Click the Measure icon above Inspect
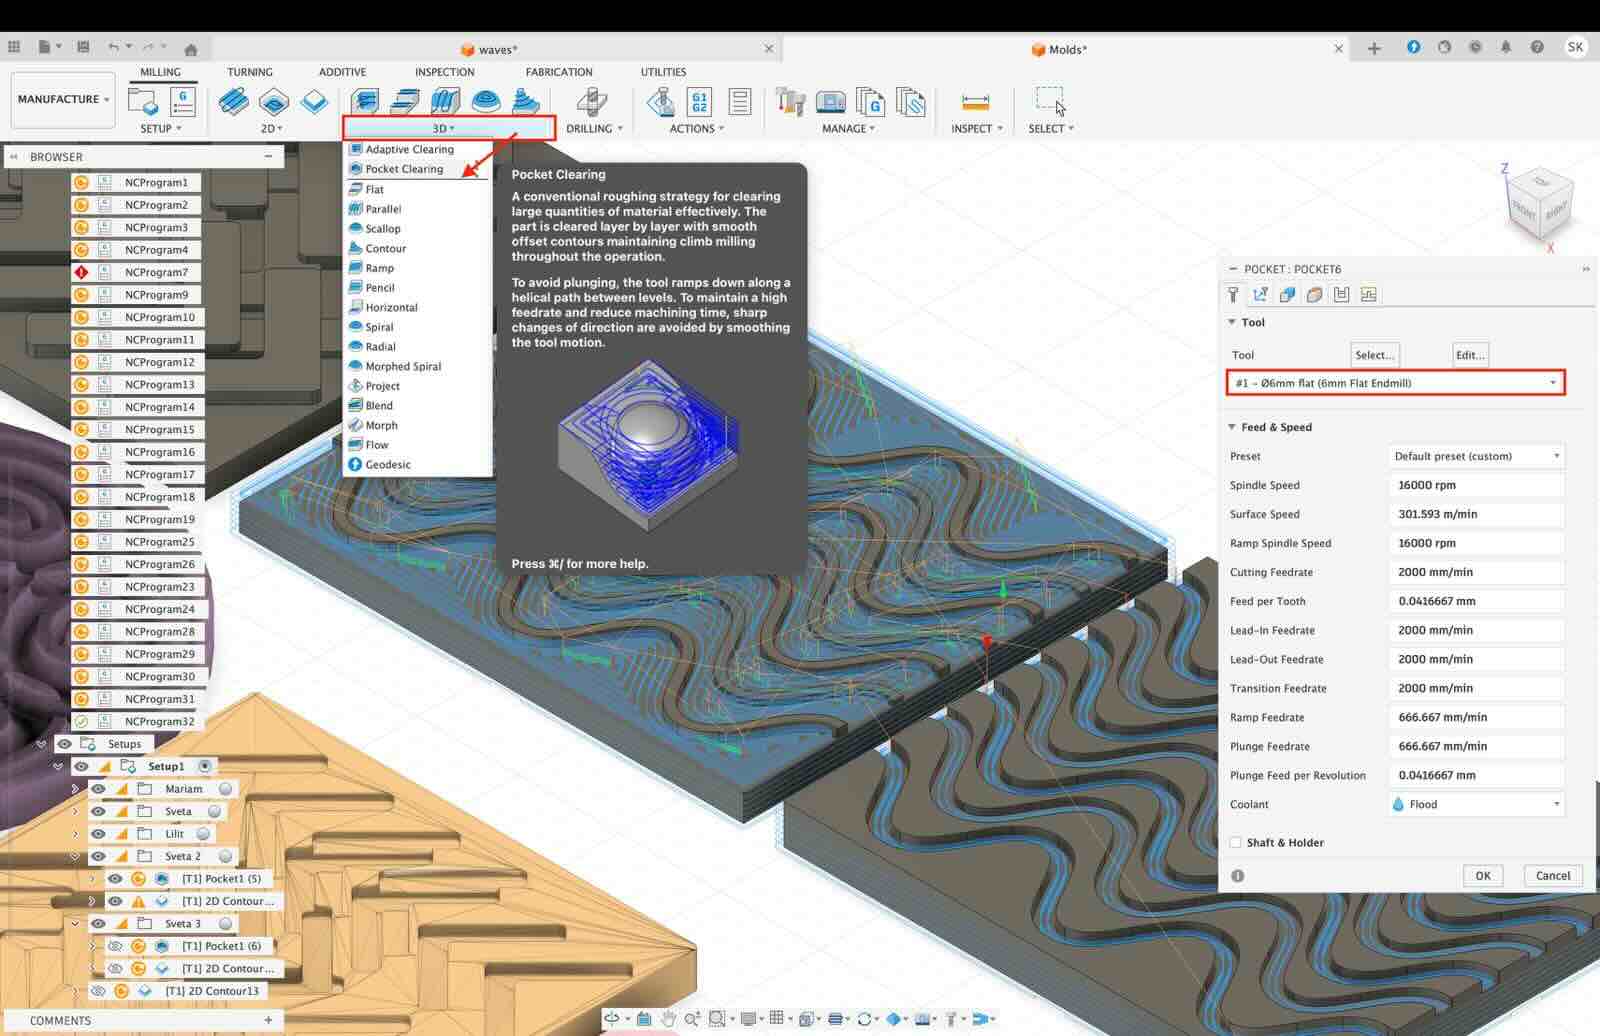This screenshot has width=1600, height=1036. point(974,102)
